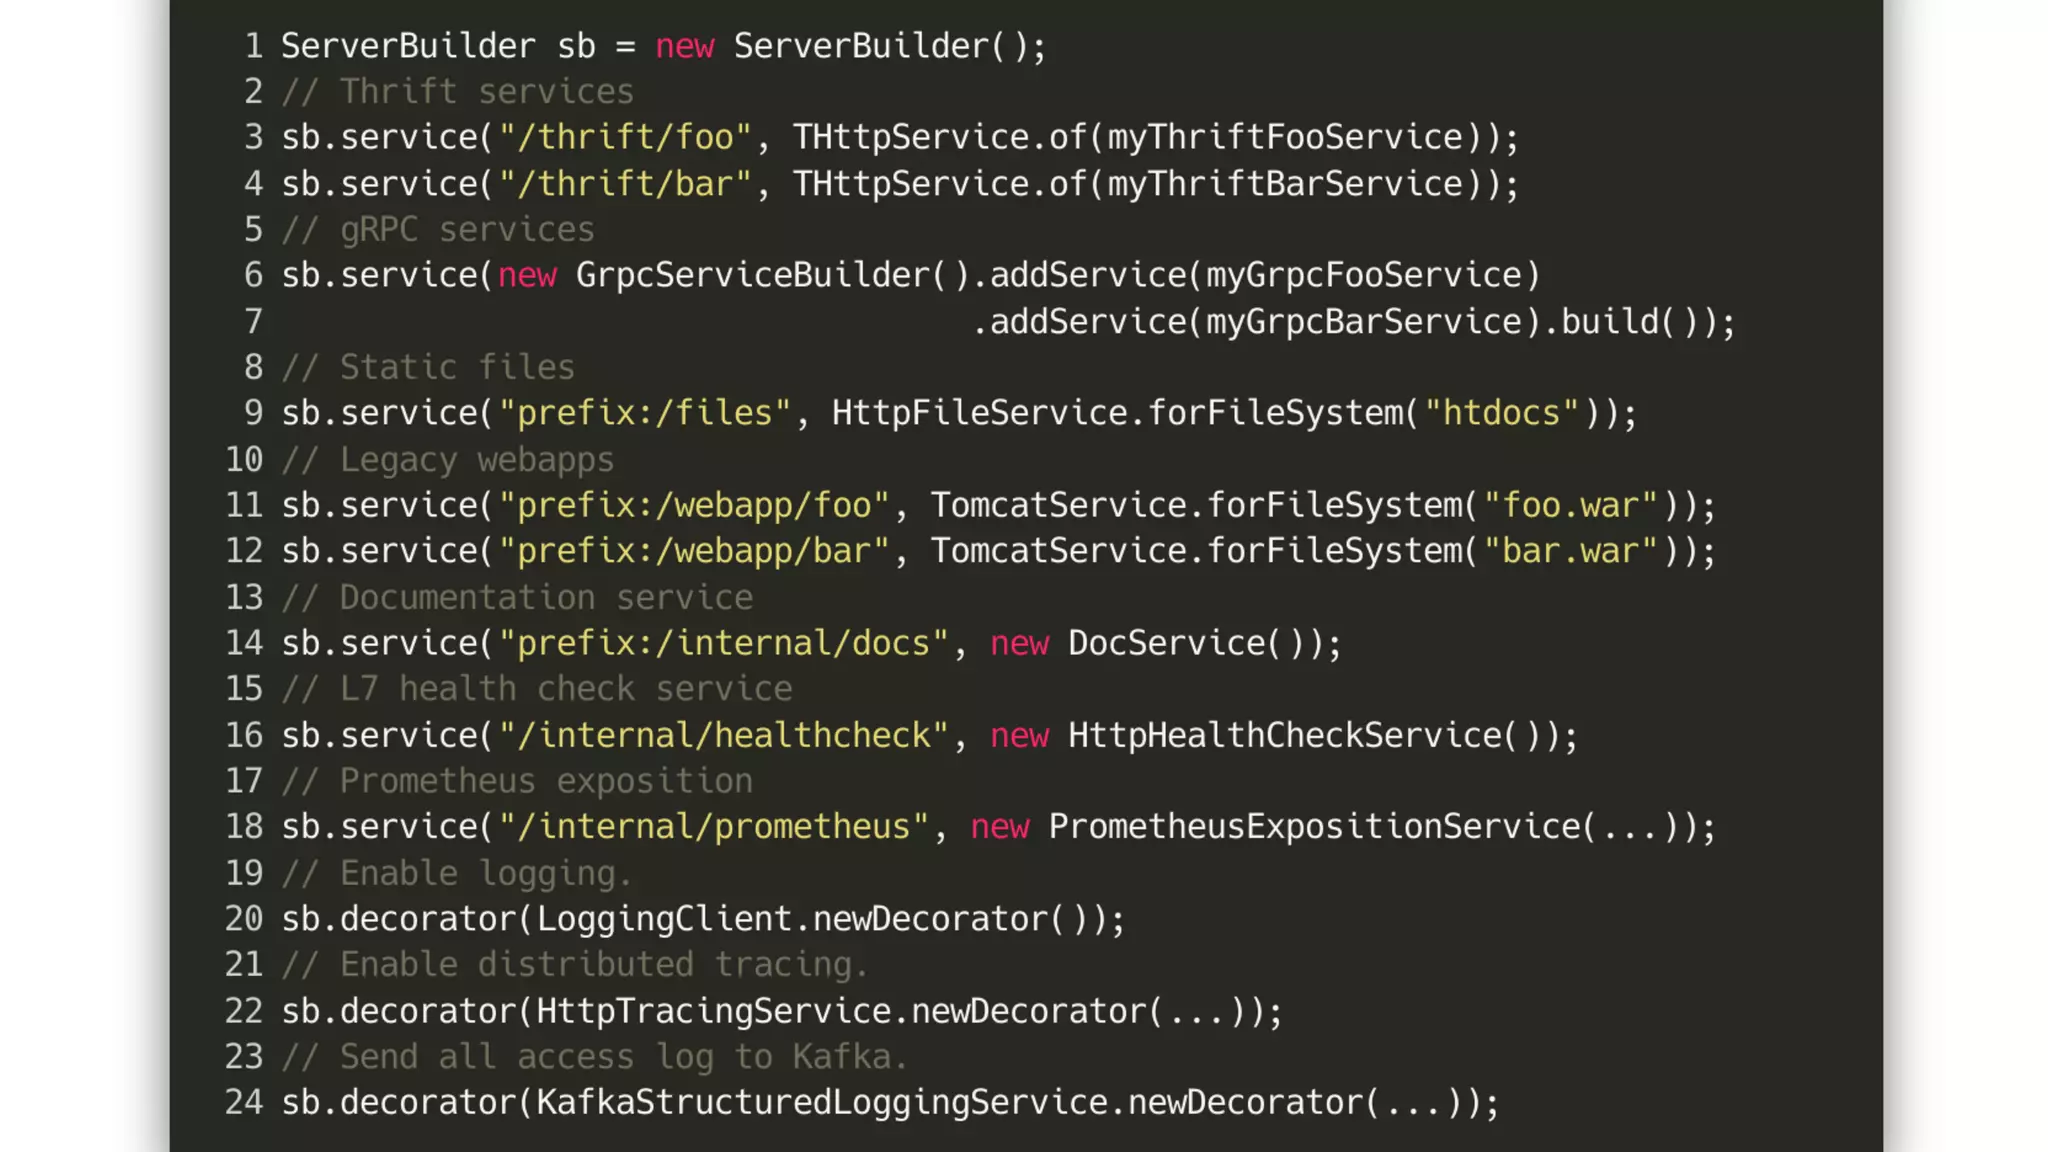Click the "prefix:/files" string
2048x1152 pixels.
pos(645,413)
